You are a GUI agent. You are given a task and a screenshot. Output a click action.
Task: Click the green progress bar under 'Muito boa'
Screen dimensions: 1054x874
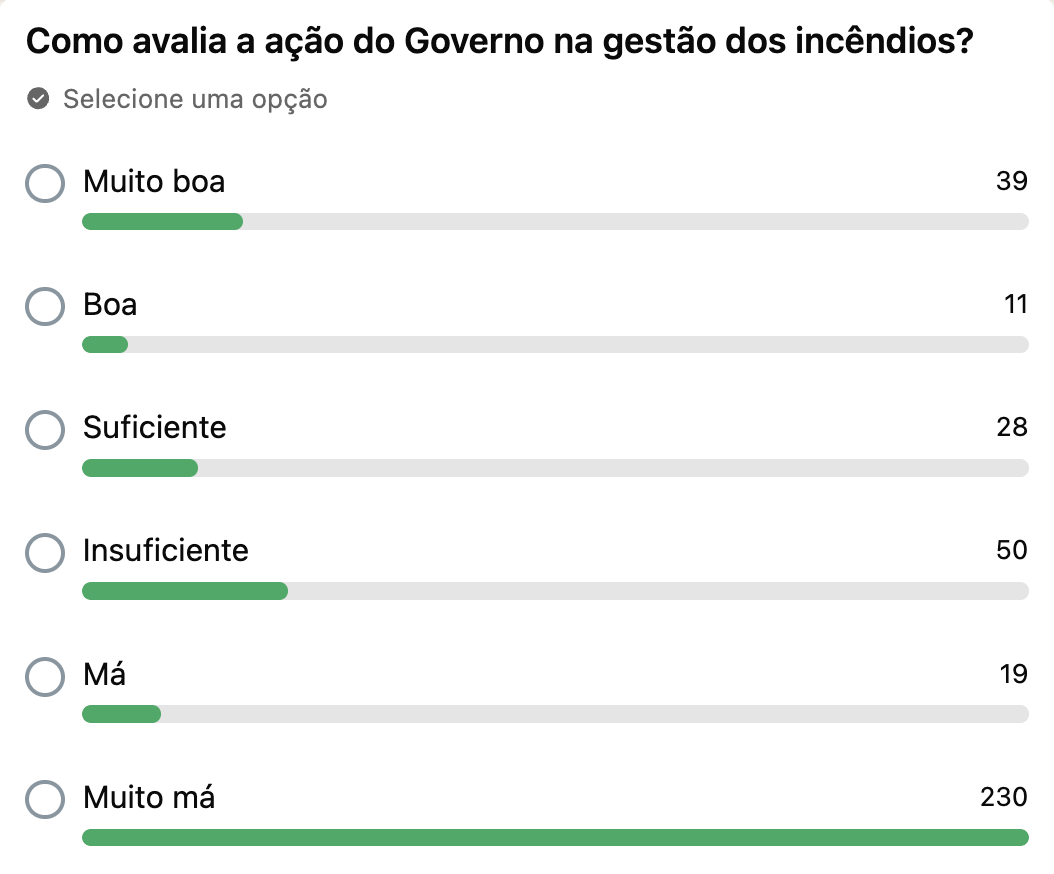[163, 222]
